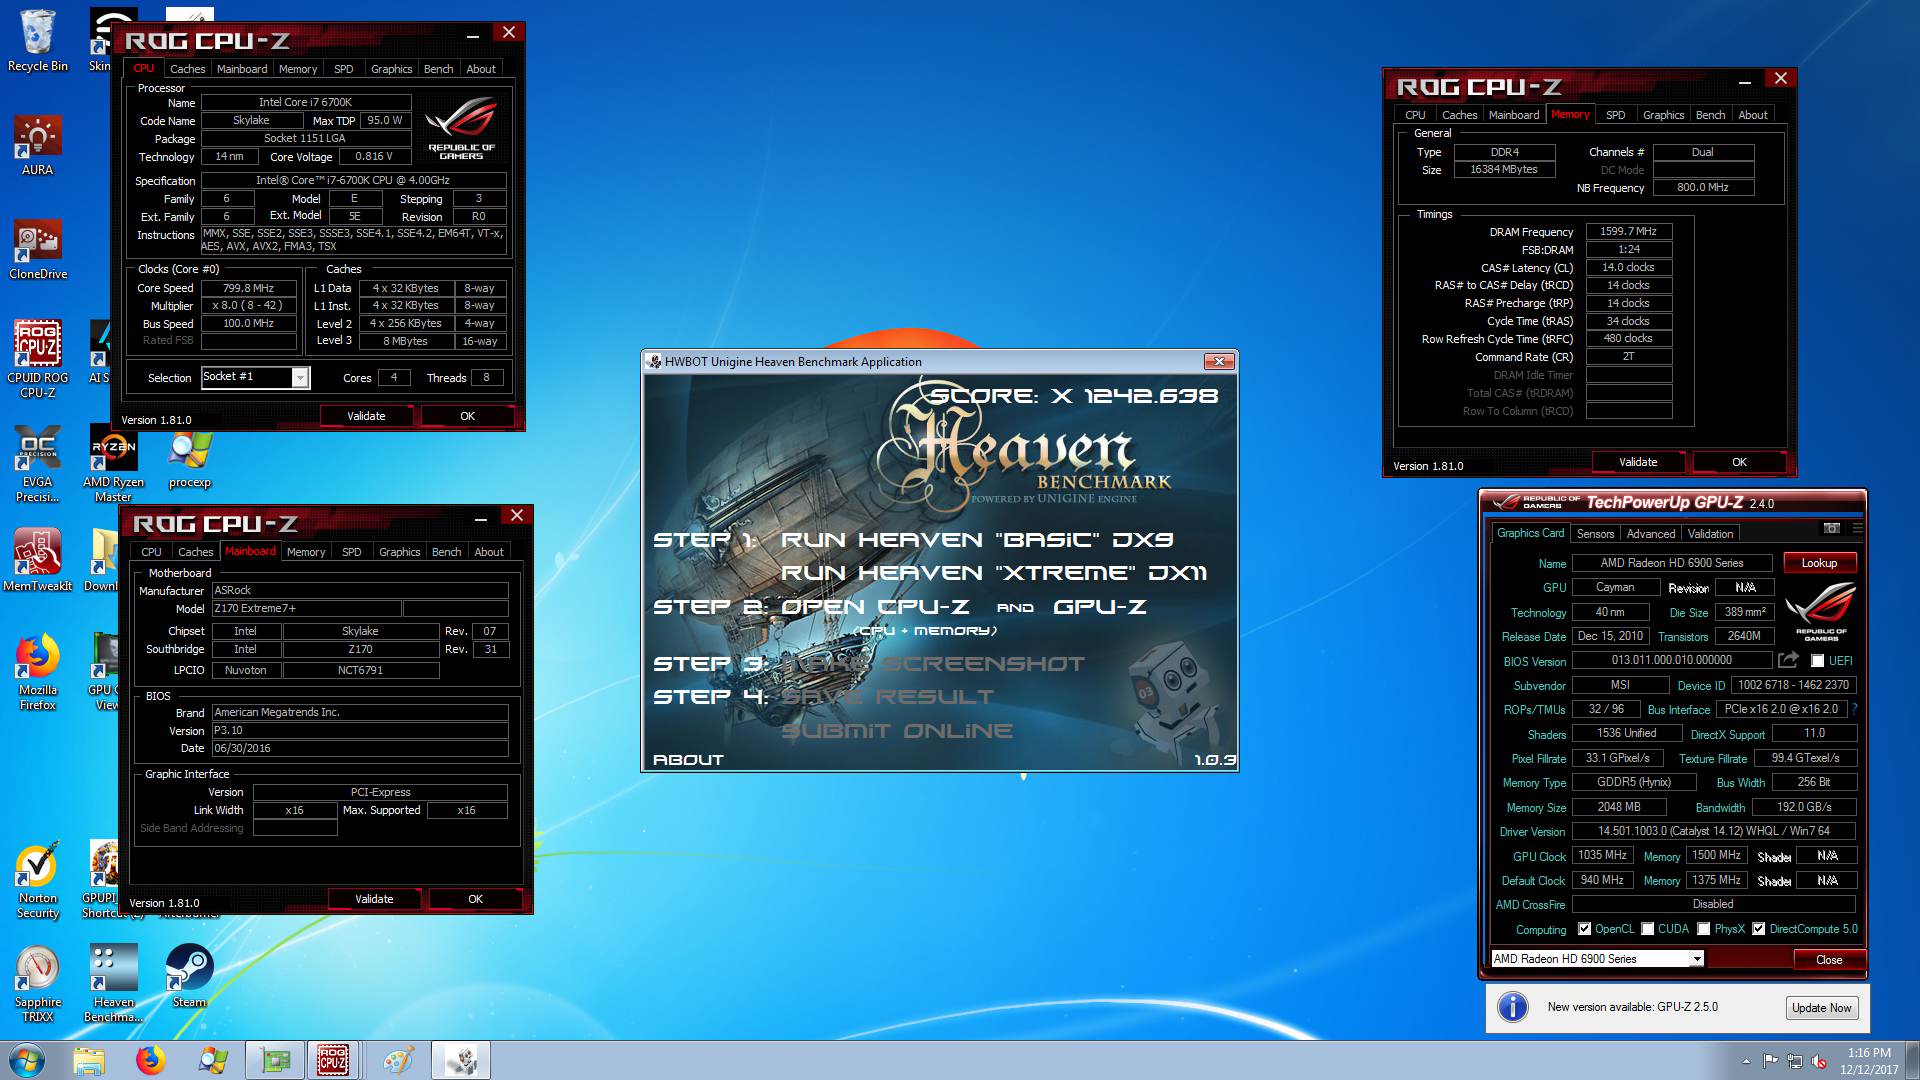1920x1080 pixels.
Task: Click Validate in the Motherboard CPU-Z window
Action: [374, 899]
